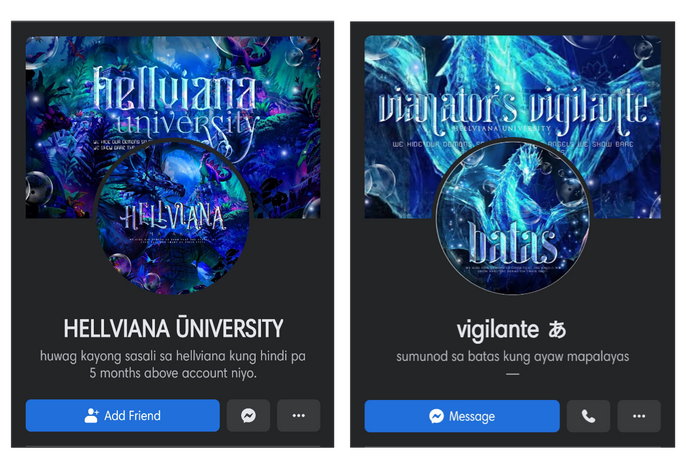This screenshot has height=469, width=686.
Task: Click the Messenger logo inside Message button
Action: pyautogui.click(x=436, y=416)
